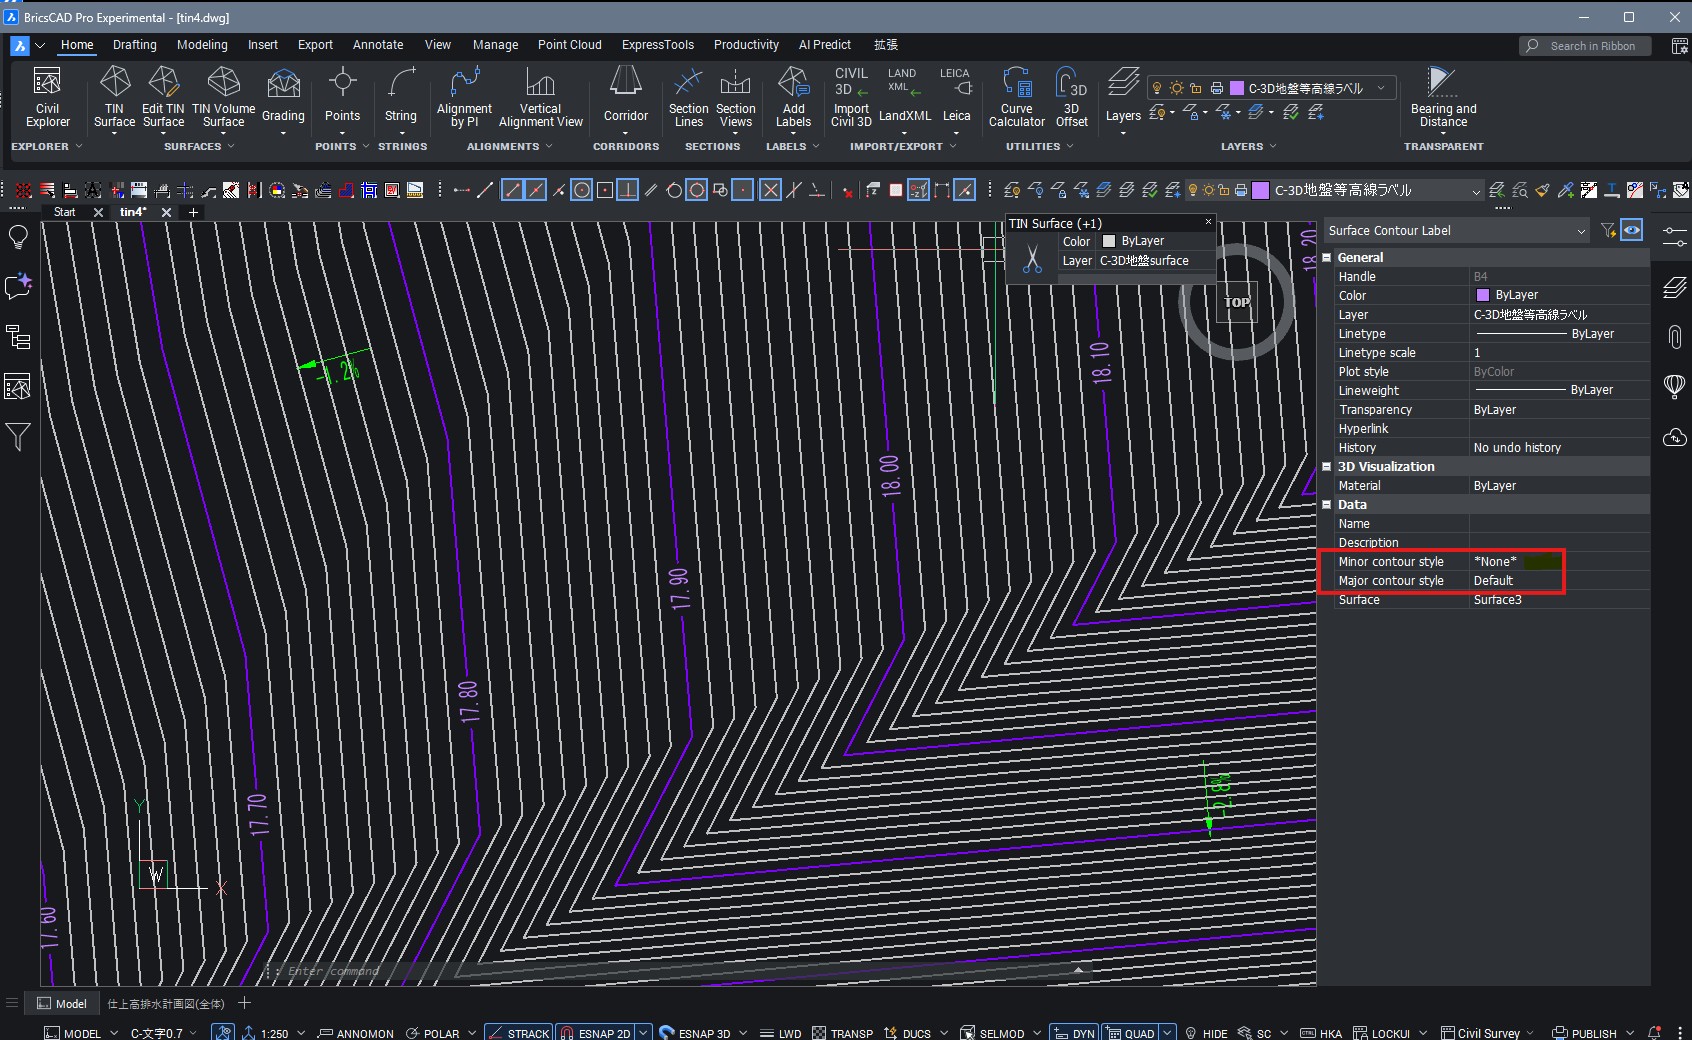Open the Surface Contour Label selection dropdown
The width and height of the screenshot is (1692, 1040).
1456,231
